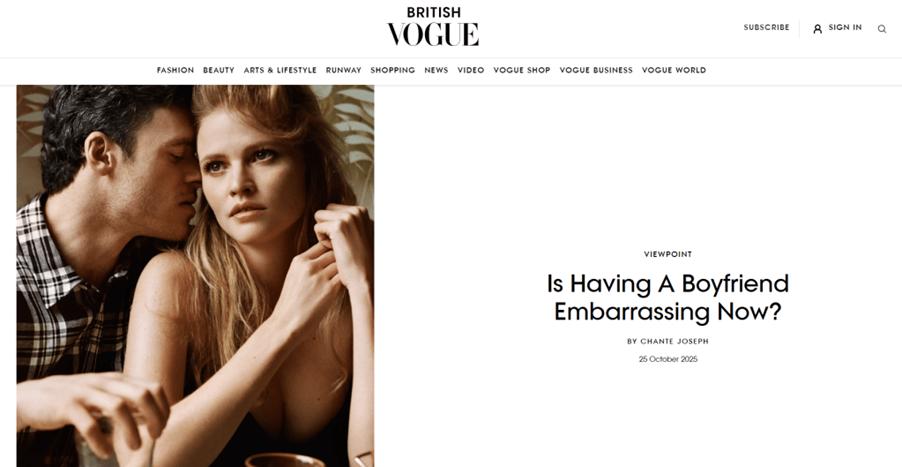Select the Video menu item
902x467 pixels.
471,70
